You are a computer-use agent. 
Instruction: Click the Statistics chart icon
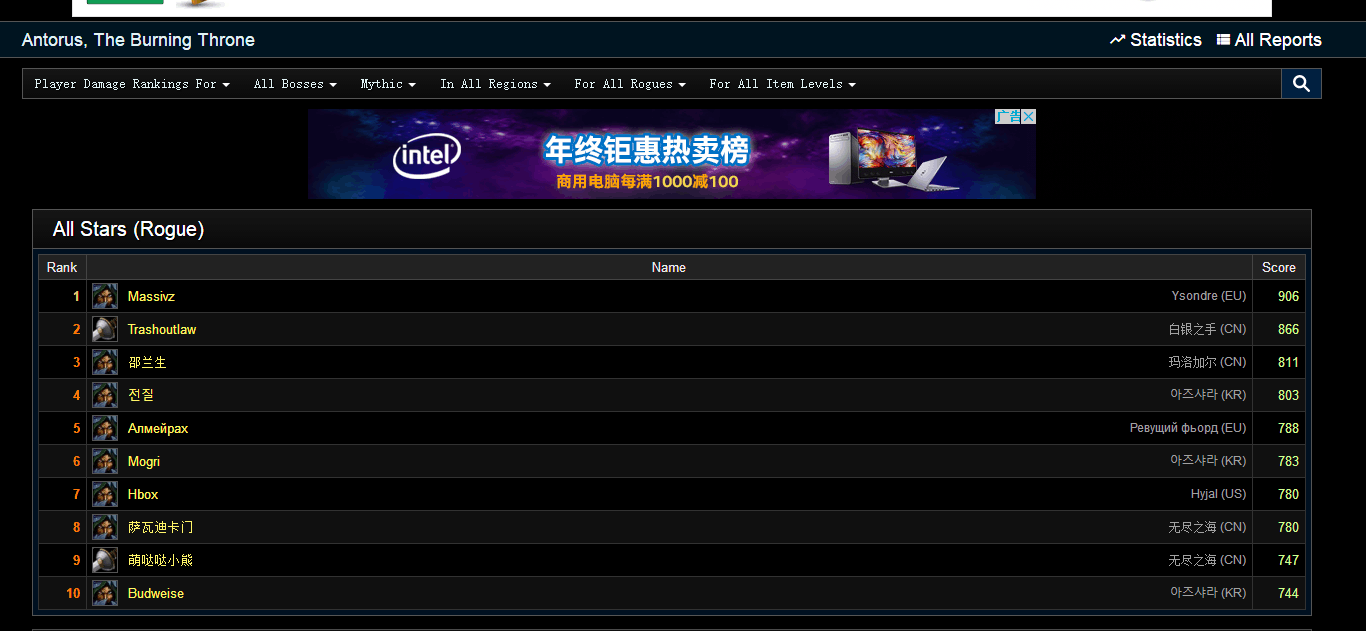click(1118, 40)
